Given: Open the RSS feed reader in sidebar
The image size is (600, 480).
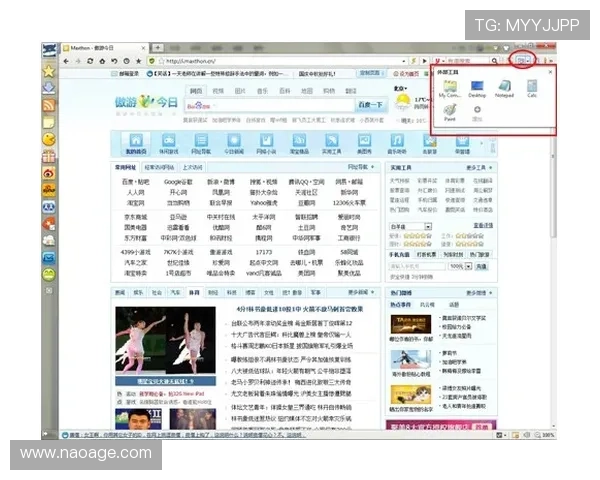Looking at the screenshot, I should coord(49,105).
